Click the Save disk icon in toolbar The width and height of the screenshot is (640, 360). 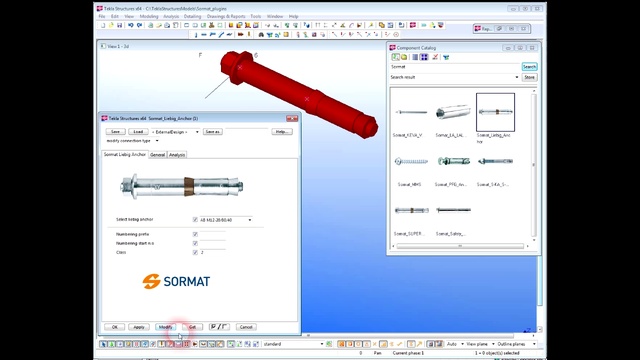120,25
